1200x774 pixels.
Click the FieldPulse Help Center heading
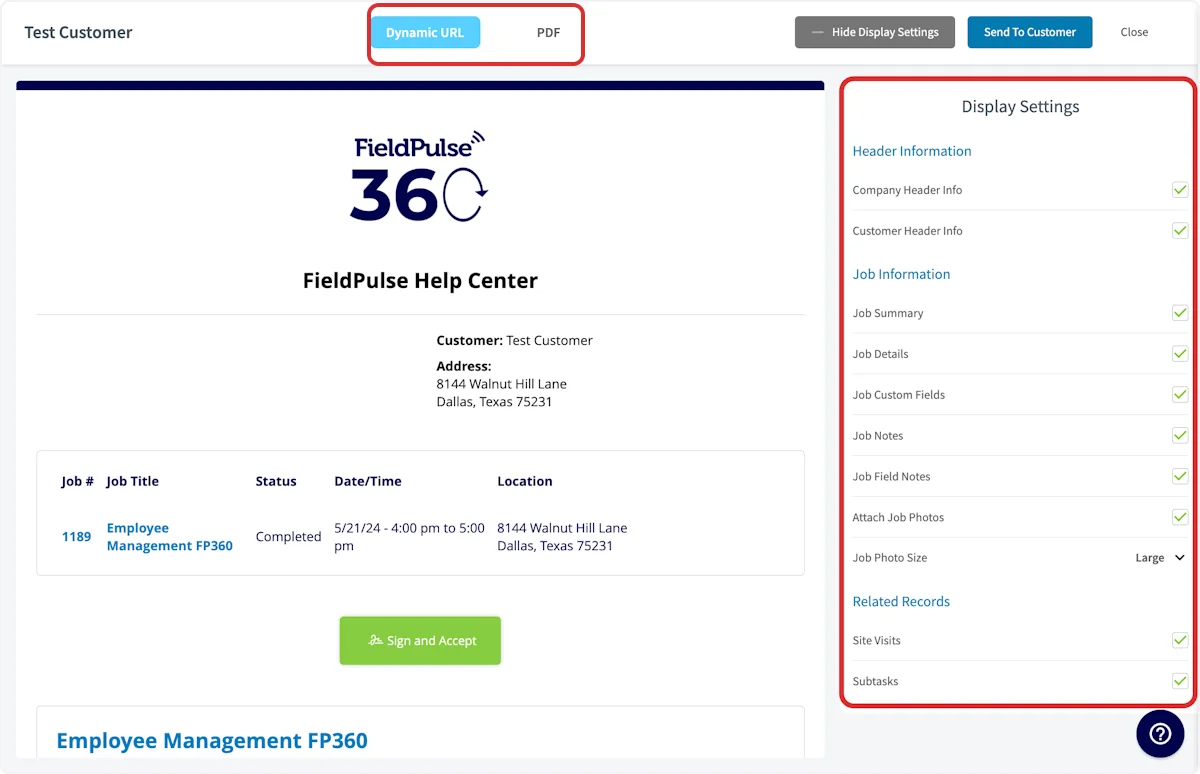[420, 281]
